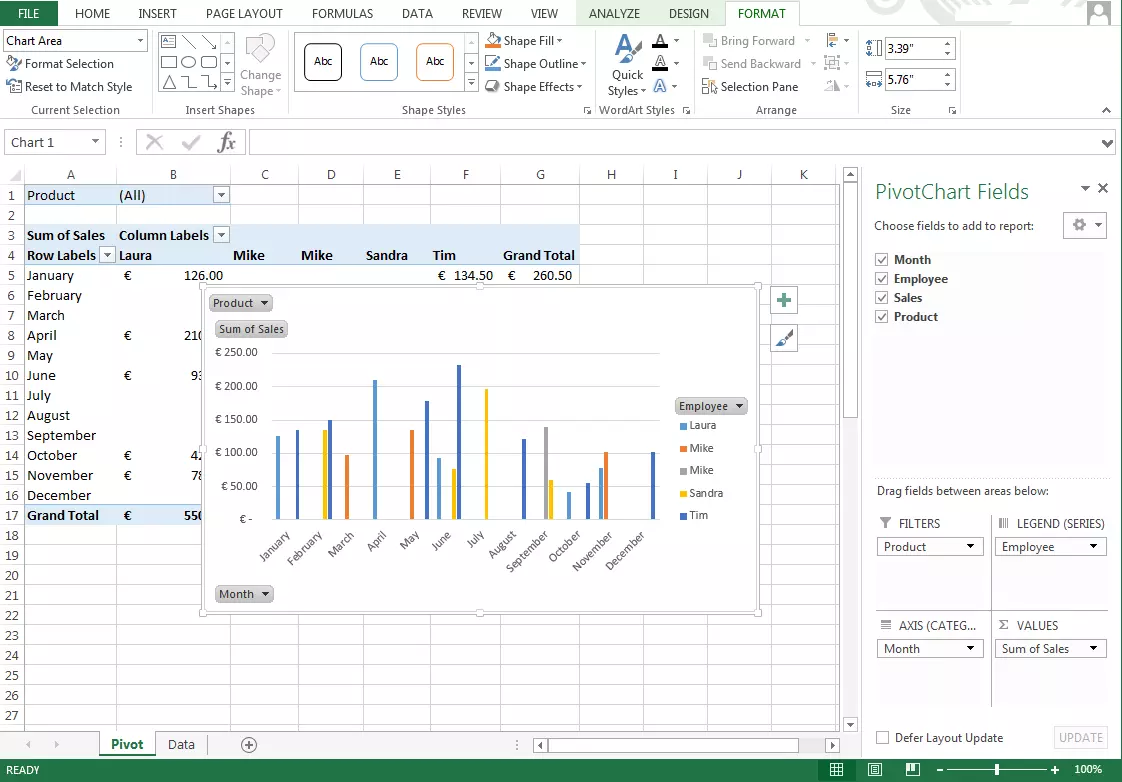Click the UPDATE button
The height and width of the screenshot is (782, 1122).
coord(1080,738)
